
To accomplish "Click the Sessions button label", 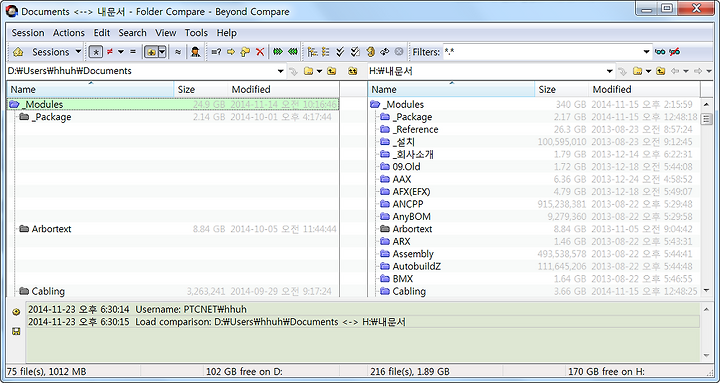I will coord(51,52).
